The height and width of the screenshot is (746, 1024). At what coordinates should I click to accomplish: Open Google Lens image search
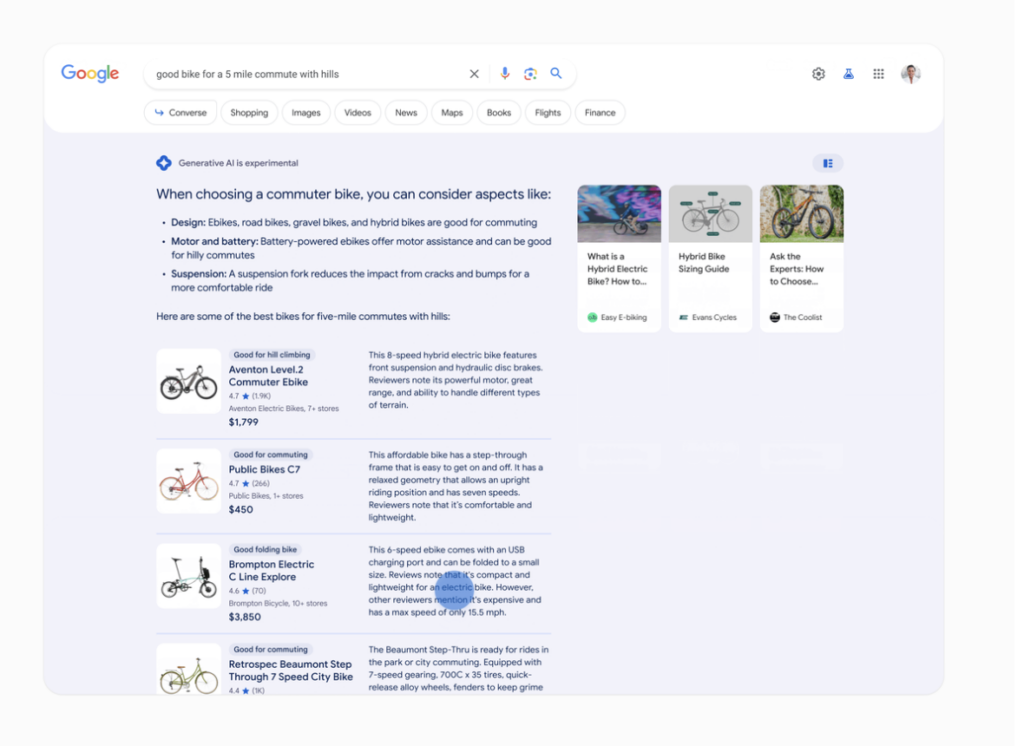tap(530, 74)
